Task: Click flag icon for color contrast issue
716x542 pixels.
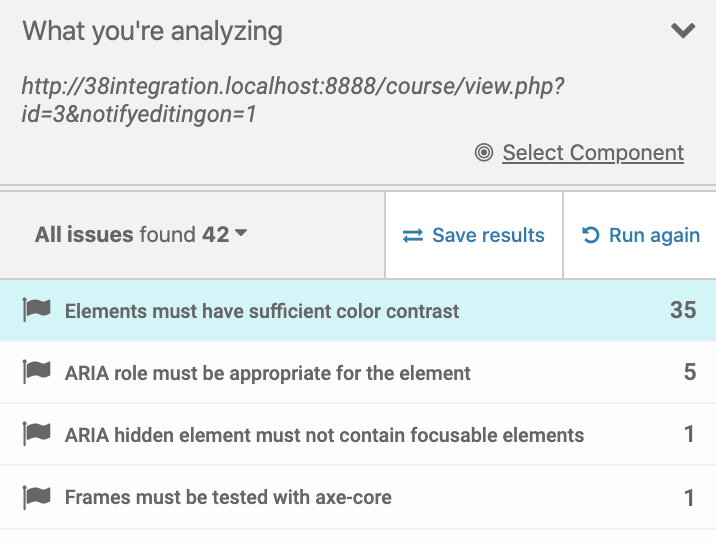Action: click(37, 310)
